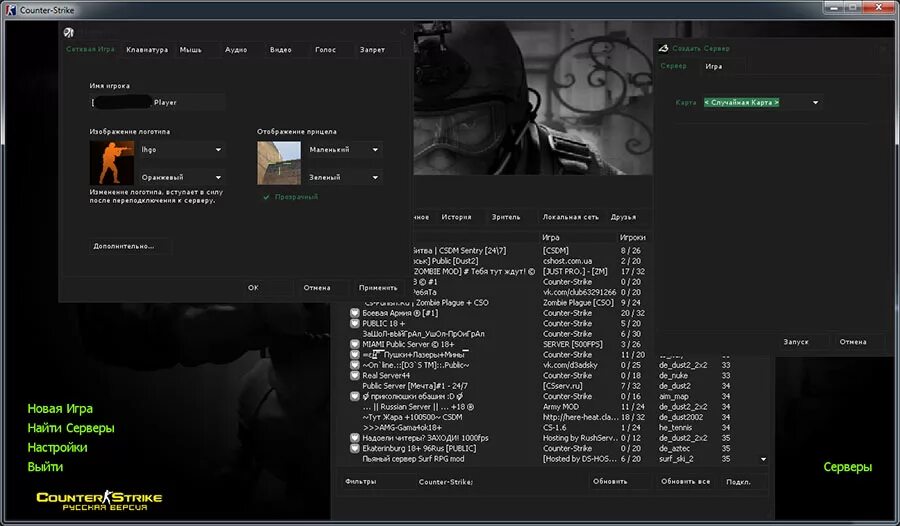Click the server list scroll-down arrow

(x=763, y=459)
